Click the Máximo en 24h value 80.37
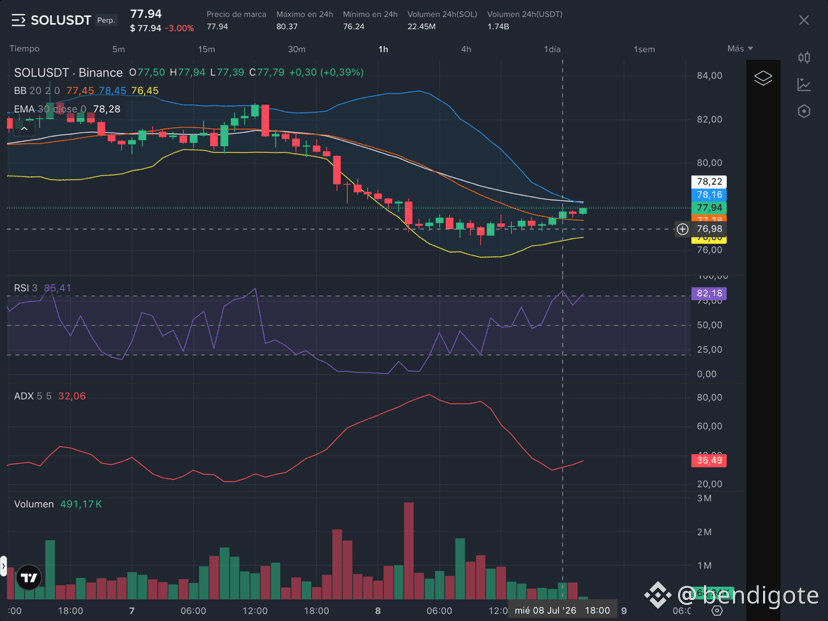The image size is (828, 621). click(x=287, y=26)
